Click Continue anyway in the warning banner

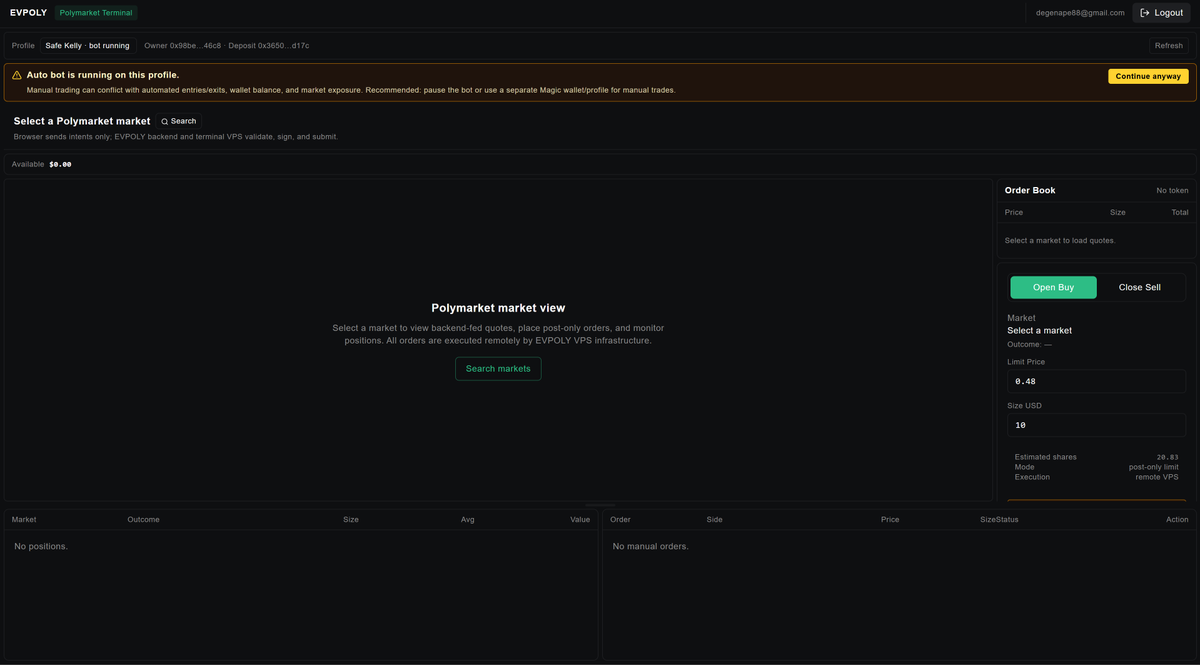(x=1148, y=76)
